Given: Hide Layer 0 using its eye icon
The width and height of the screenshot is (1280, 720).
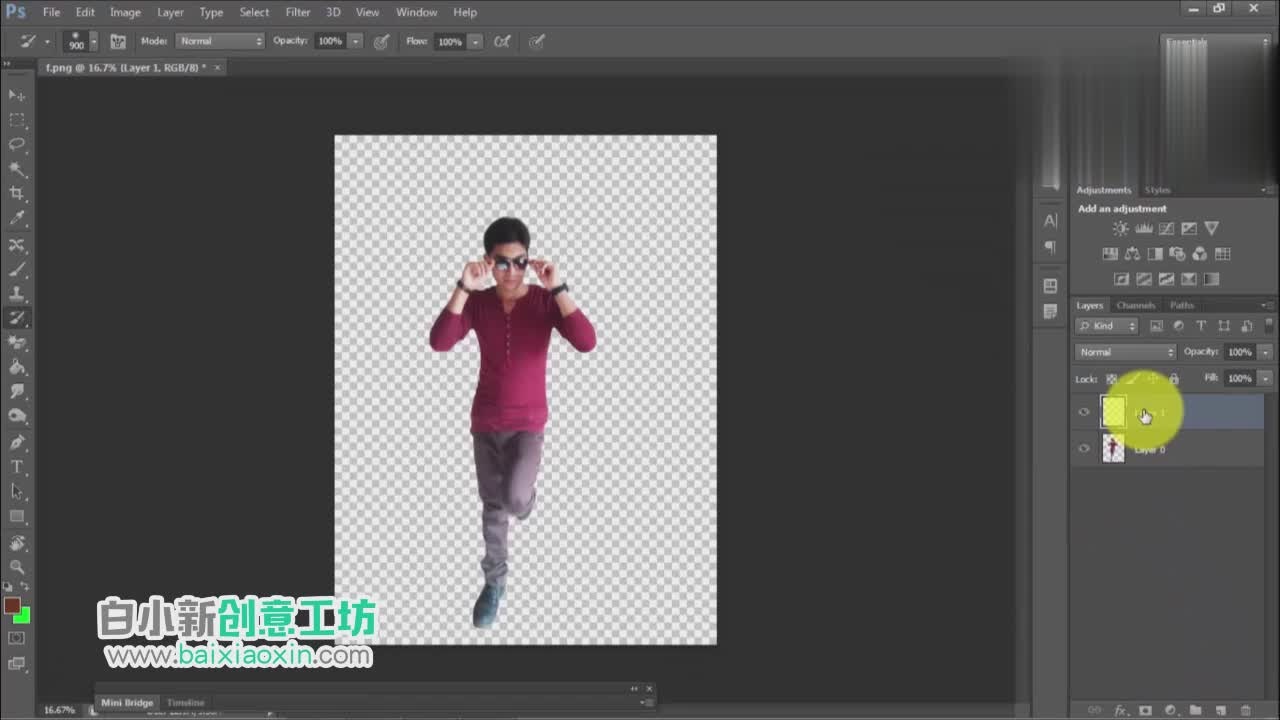Looking at the screenshot, I should (1084, 449).
